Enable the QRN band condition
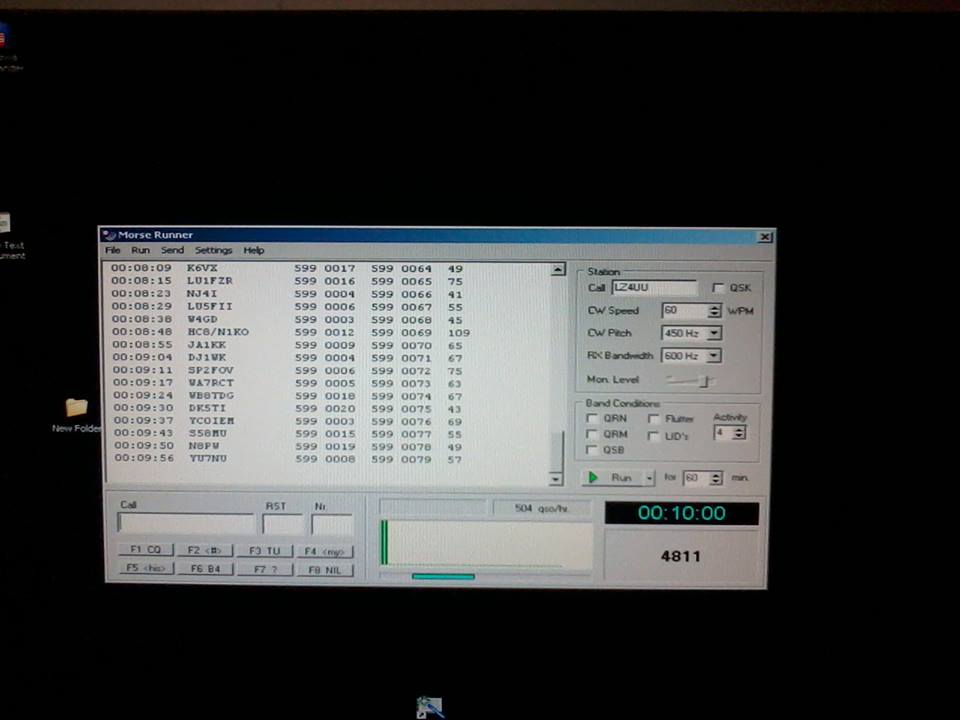 (592, 418)
